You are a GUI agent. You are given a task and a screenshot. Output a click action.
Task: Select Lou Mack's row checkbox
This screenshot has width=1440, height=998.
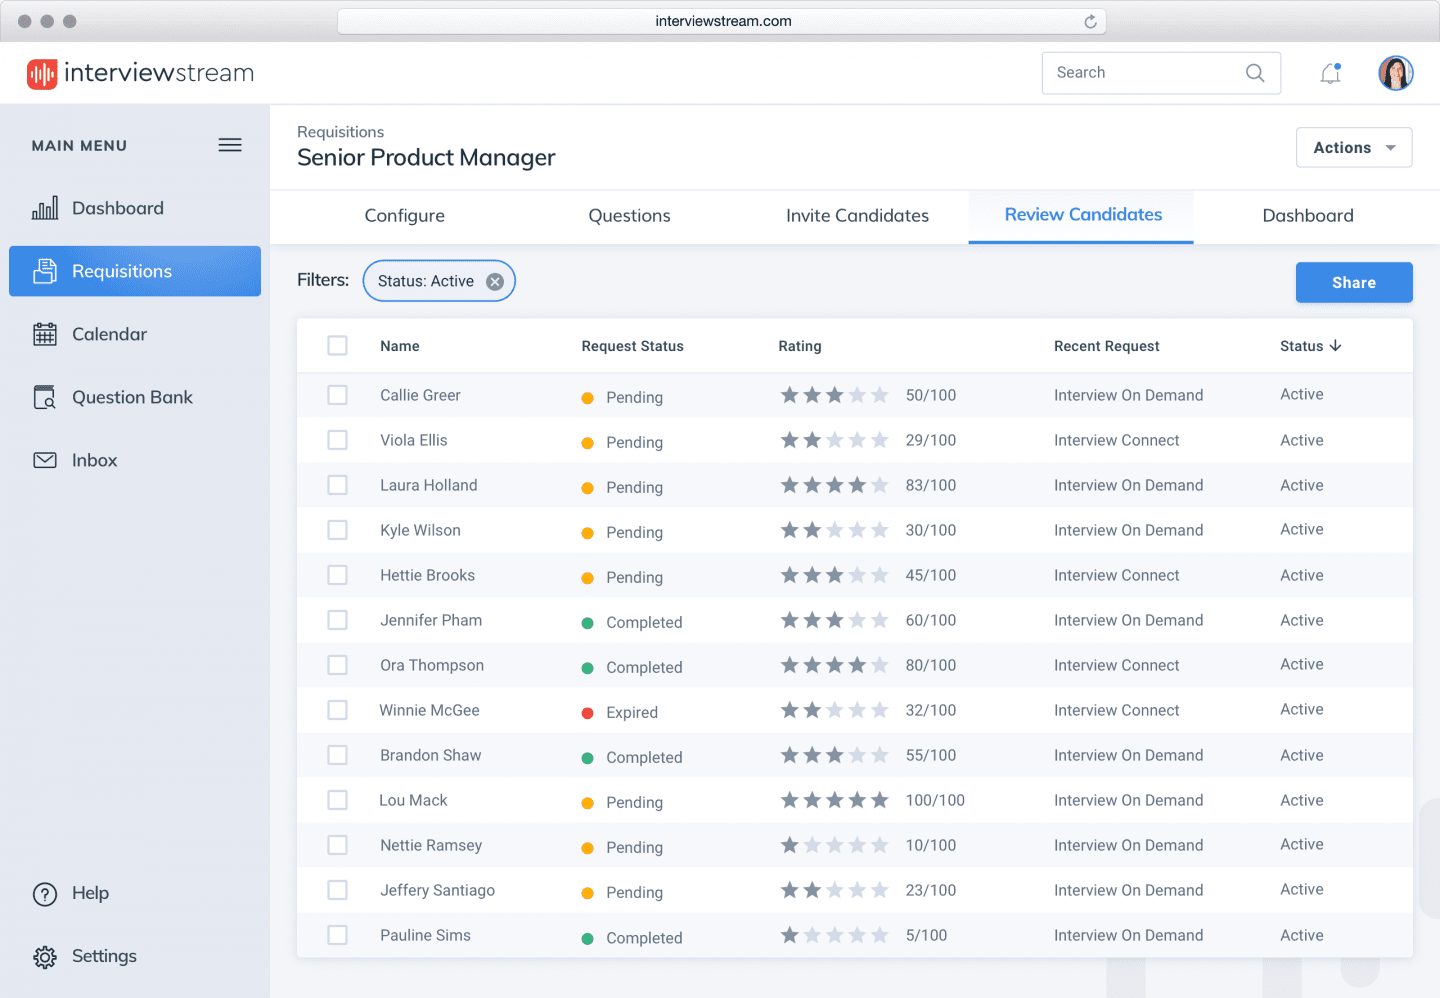coord(337,800)
